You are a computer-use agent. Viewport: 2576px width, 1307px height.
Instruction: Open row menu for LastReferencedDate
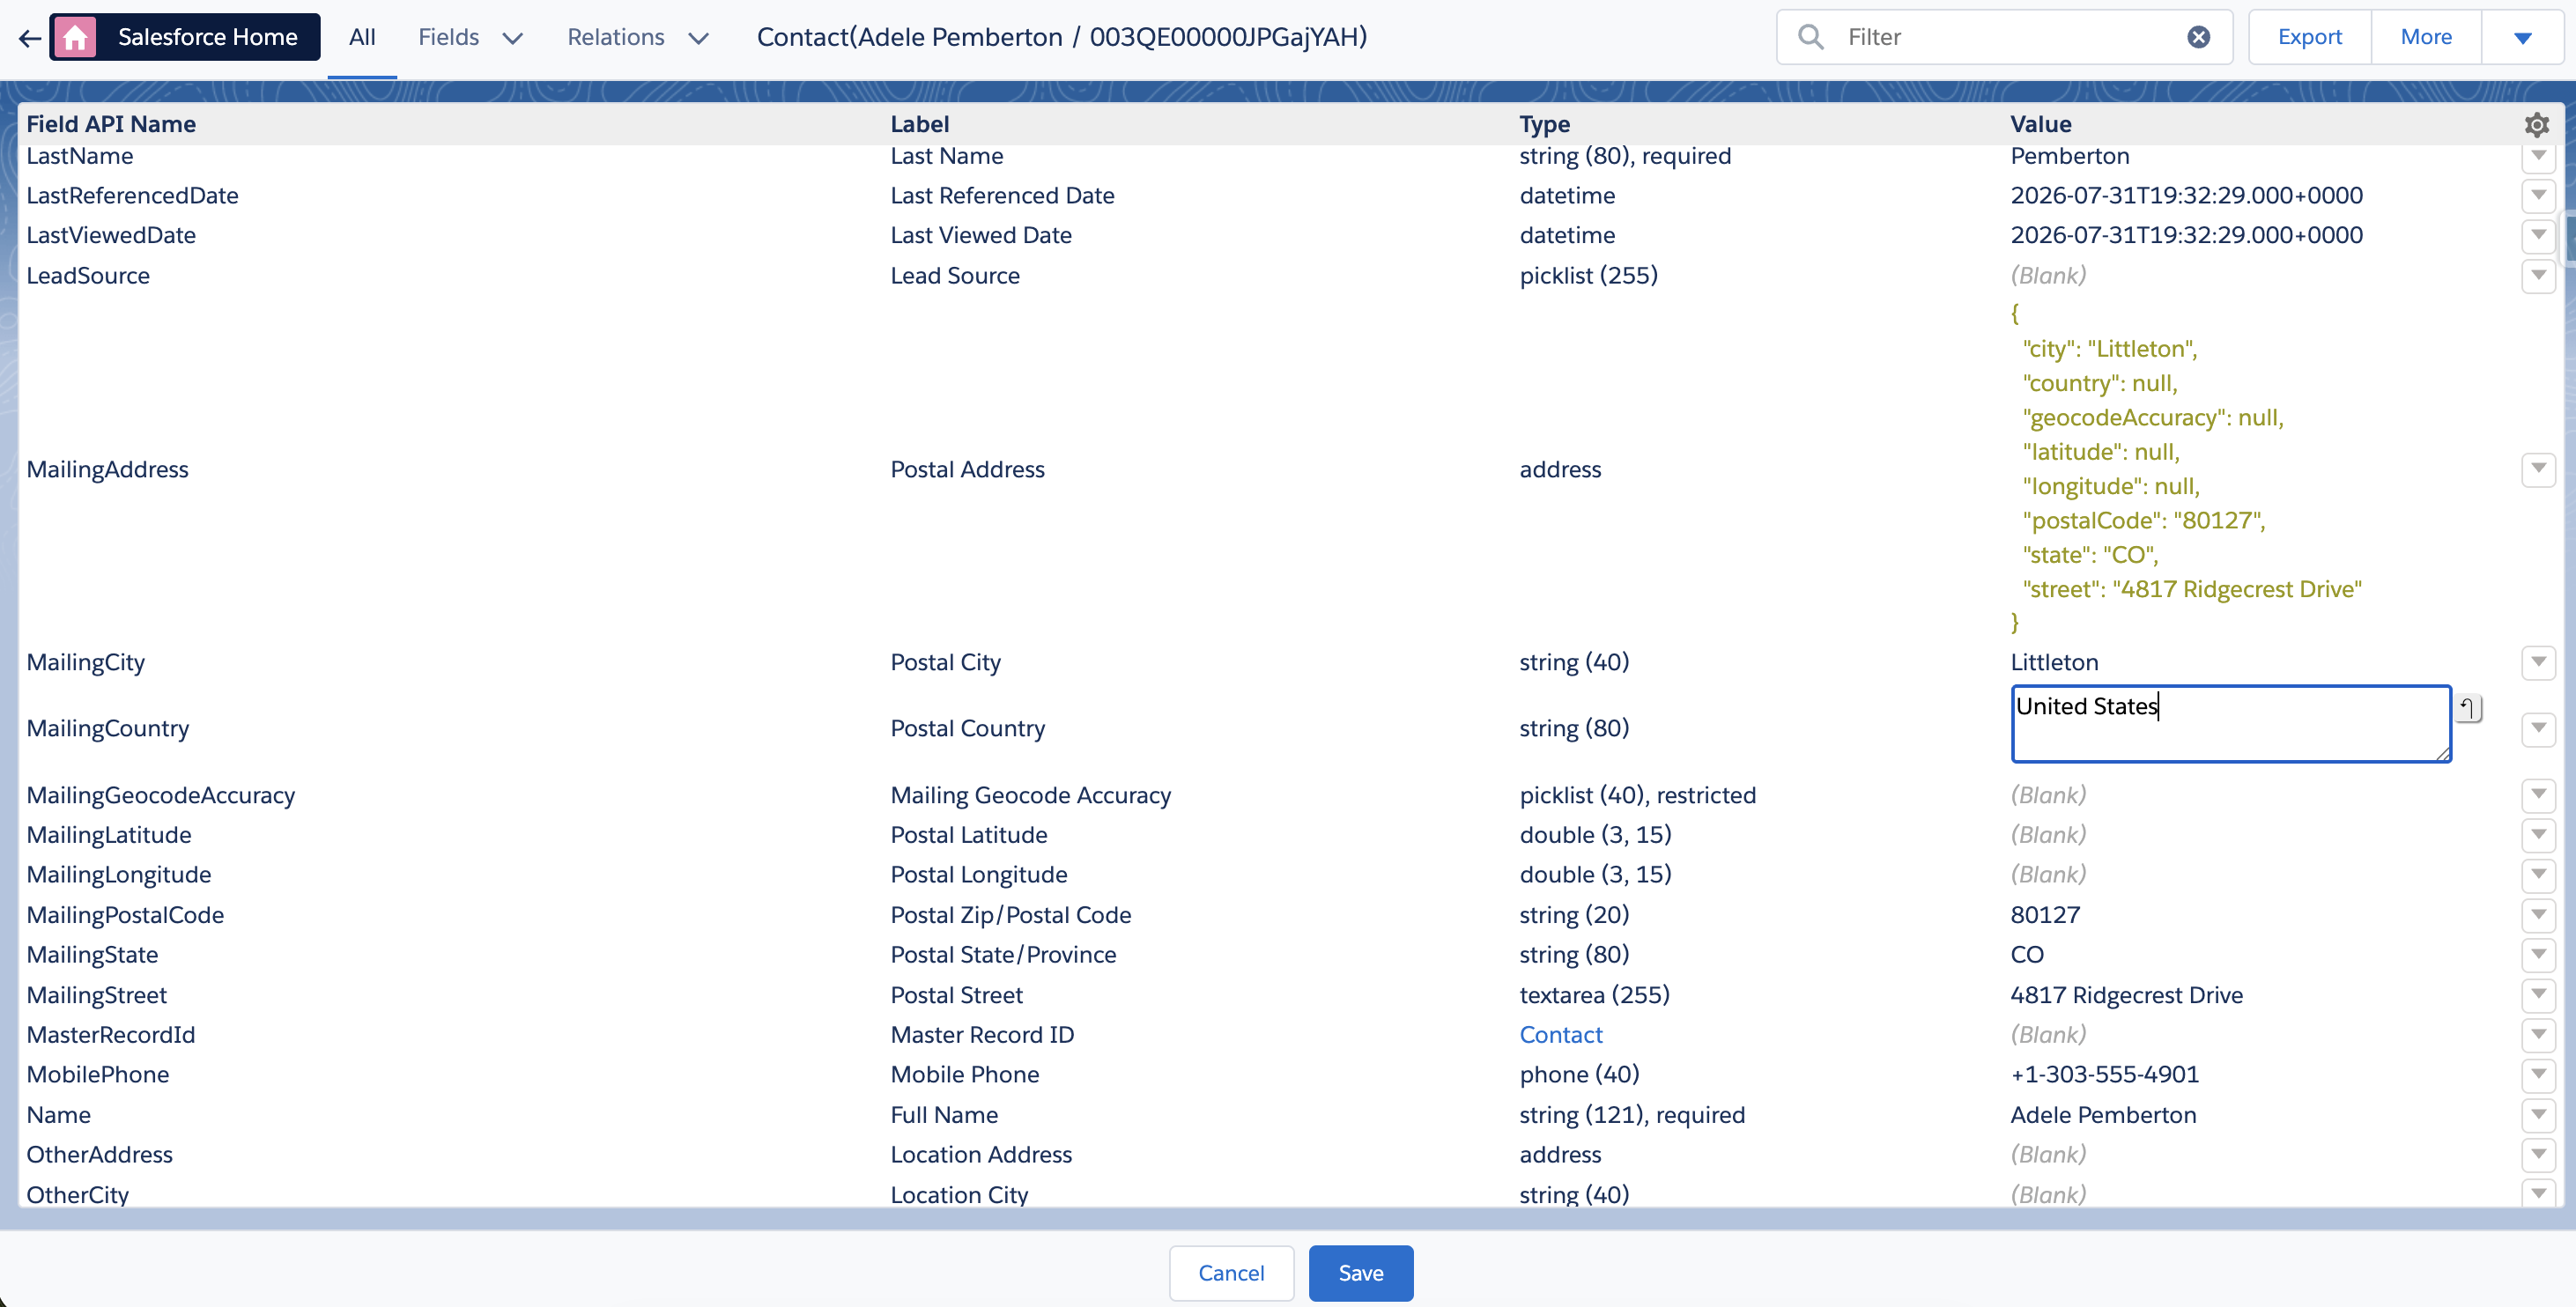(x=2538, y=195)
